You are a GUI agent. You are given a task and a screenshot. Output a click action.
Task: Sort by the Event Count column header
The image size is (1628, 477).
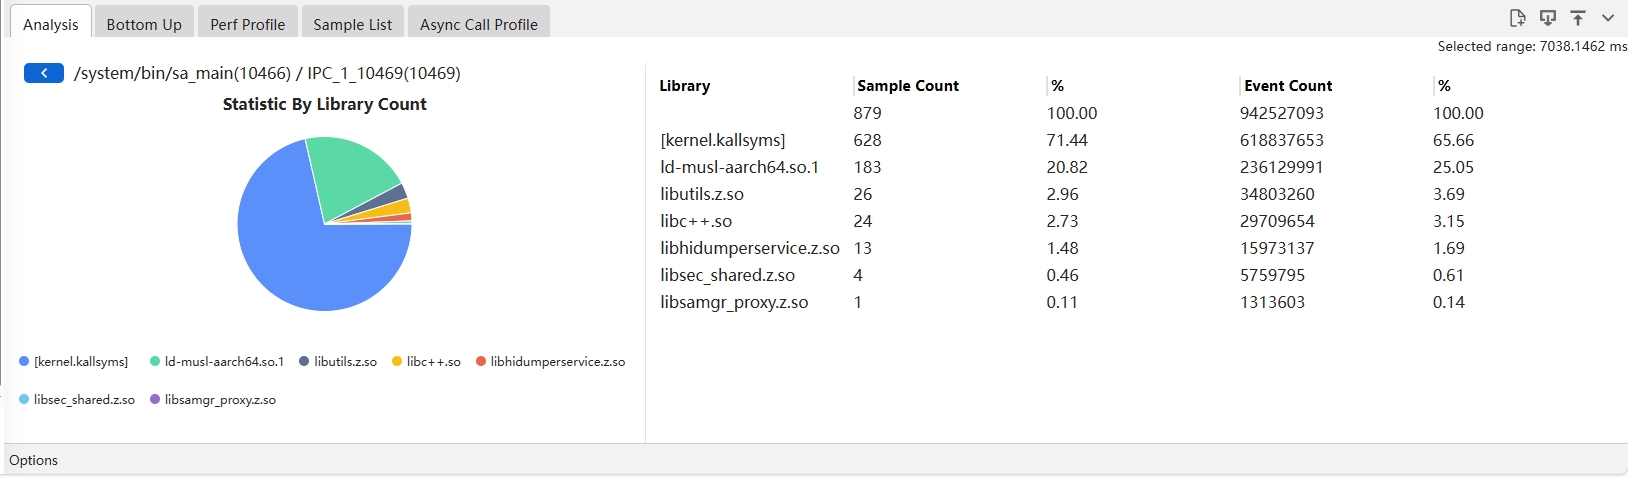pos(1288,86)
